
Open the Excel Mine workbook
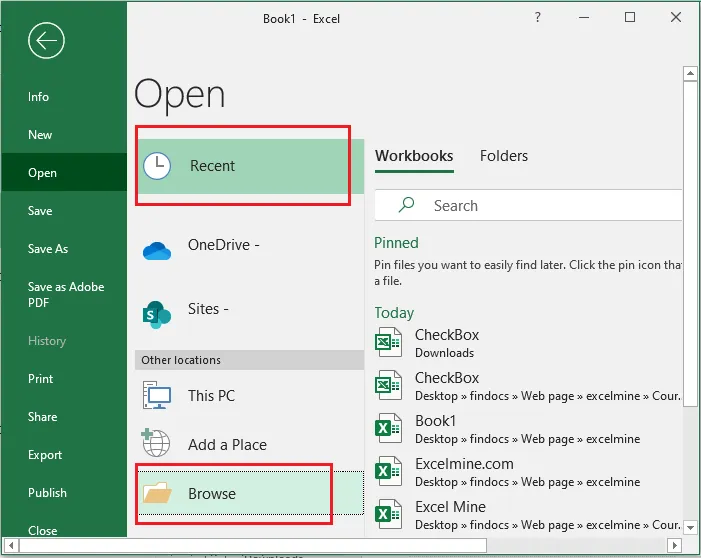pyautogui.click(x=528, y=515)
